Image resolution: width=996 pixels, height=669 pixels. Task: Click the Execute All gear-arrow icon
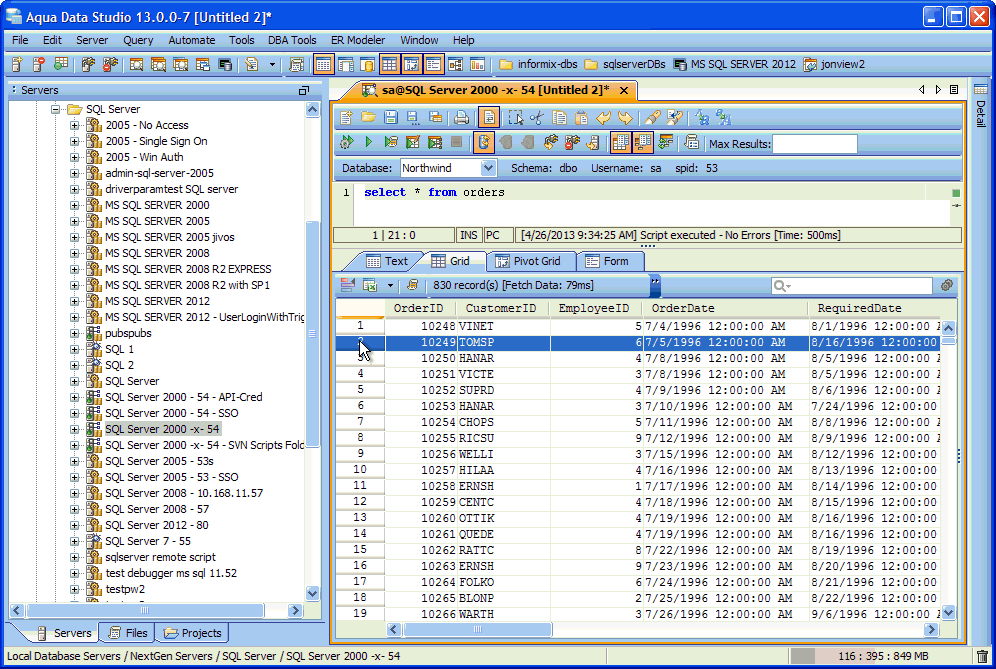(346, 142)
